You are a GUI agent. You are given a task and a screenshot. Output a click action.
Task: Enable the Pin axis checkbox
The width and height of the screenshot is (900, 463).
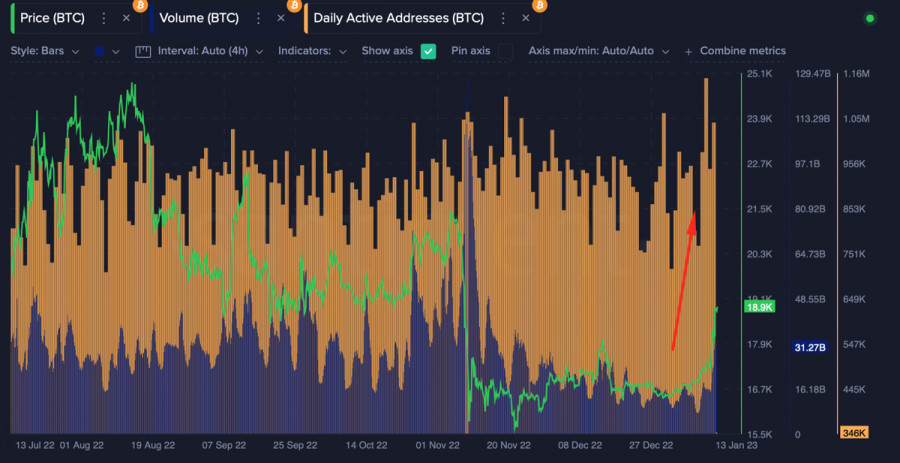pyautogui.click(x=506, y=51)
